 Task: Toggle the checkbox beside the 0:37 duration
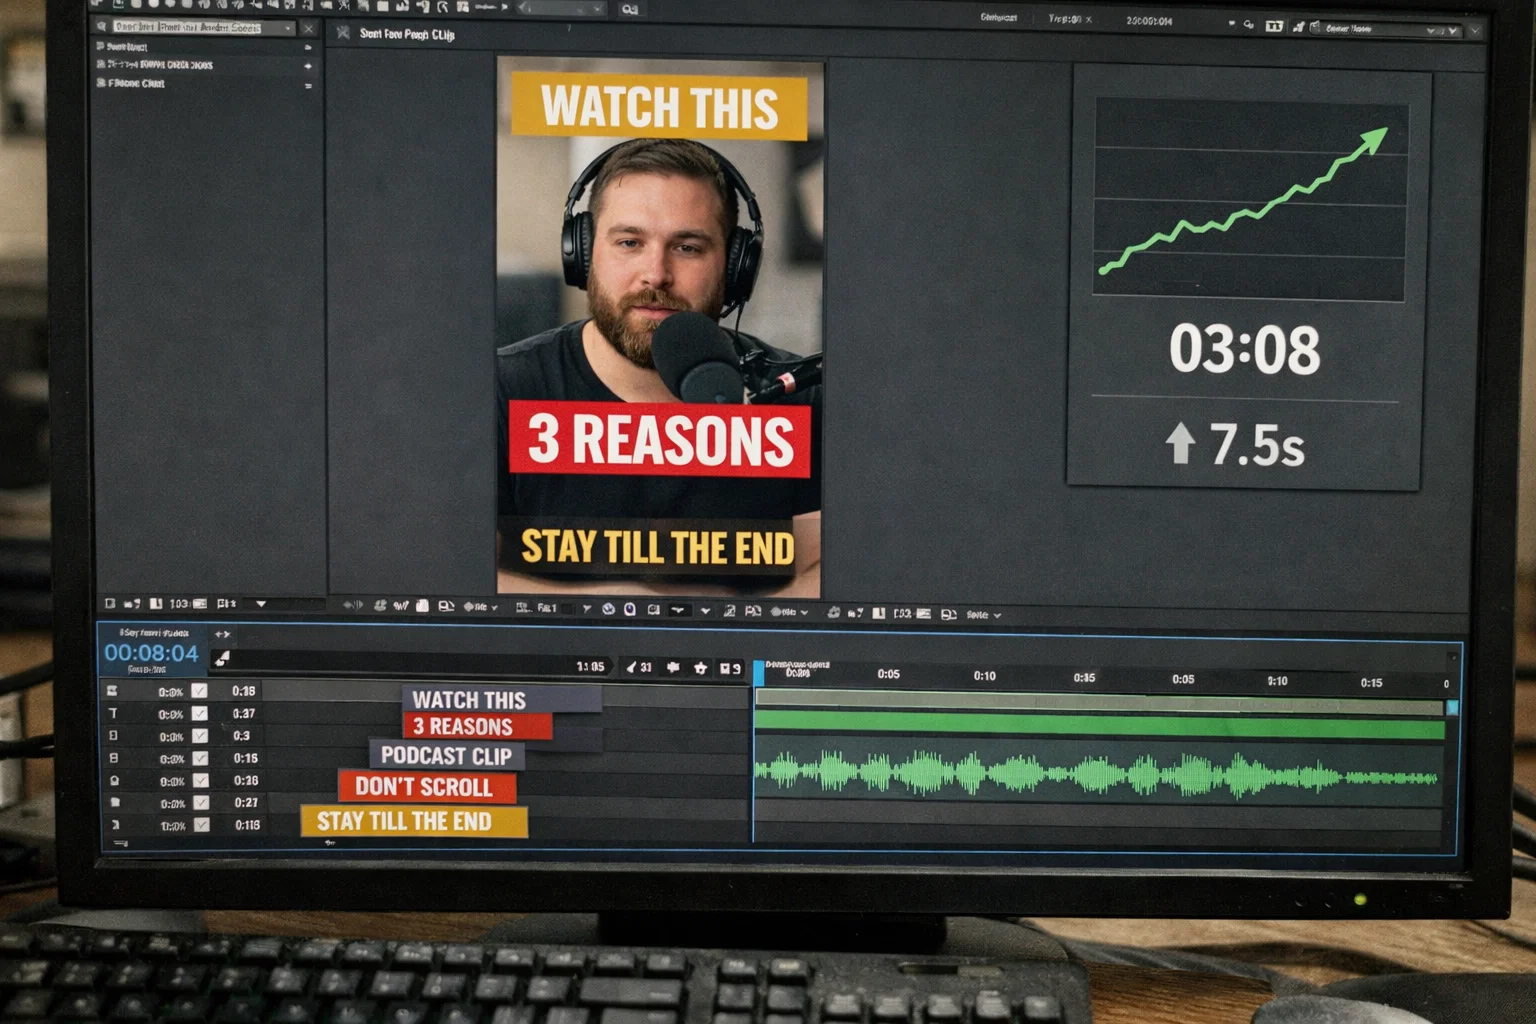(x=199, y=712)
